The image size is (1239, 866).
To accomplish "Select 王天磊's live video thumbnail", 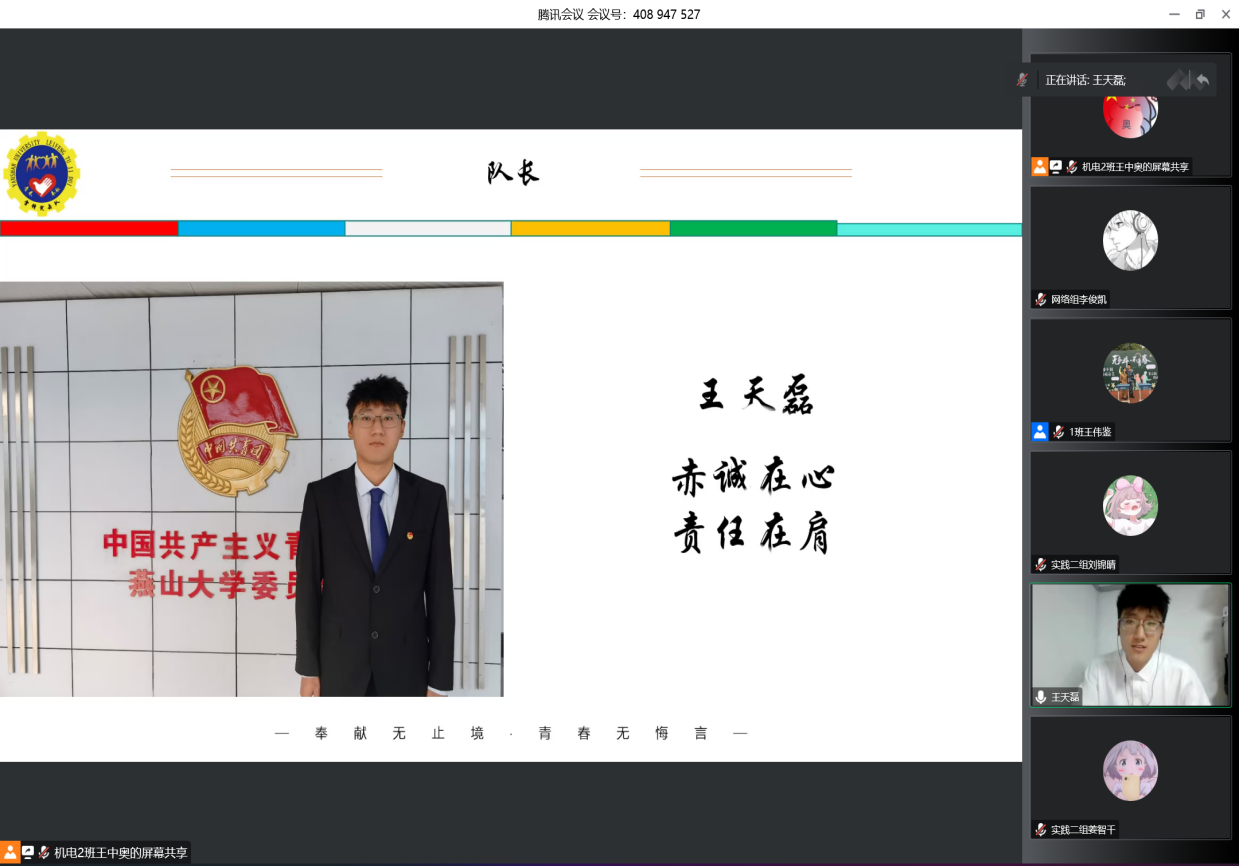I will (x=1130, y=640).
